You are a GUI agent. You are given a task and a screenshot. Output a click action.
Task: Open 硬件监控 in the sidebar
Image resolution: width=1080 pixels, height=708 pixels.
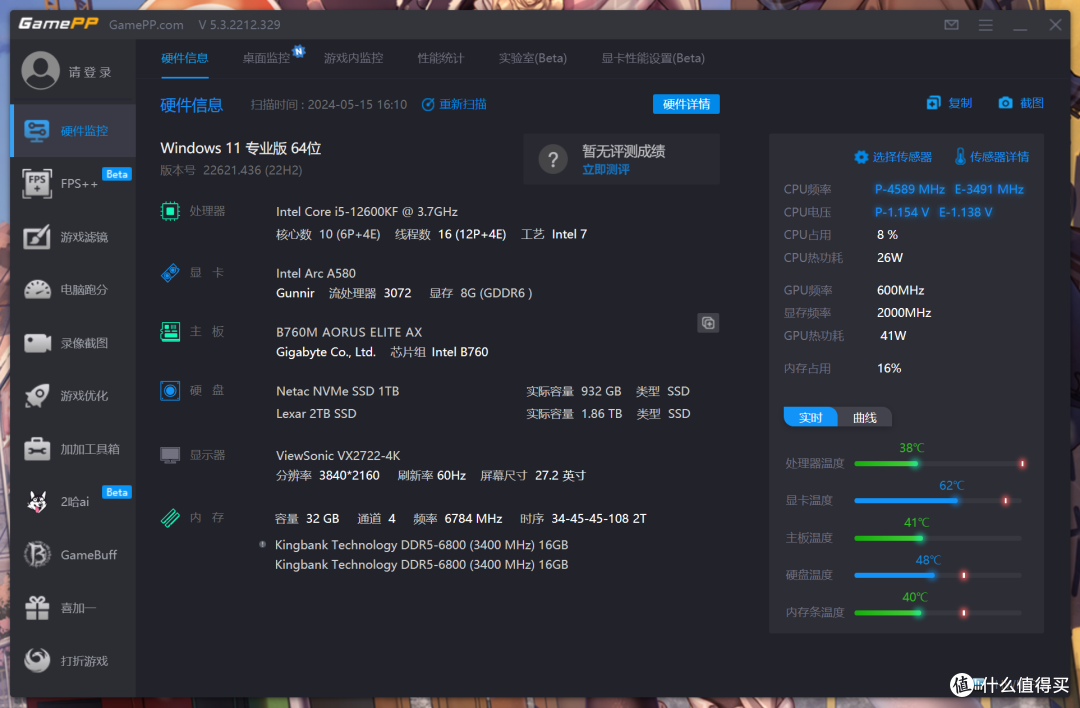coord(73,130)
